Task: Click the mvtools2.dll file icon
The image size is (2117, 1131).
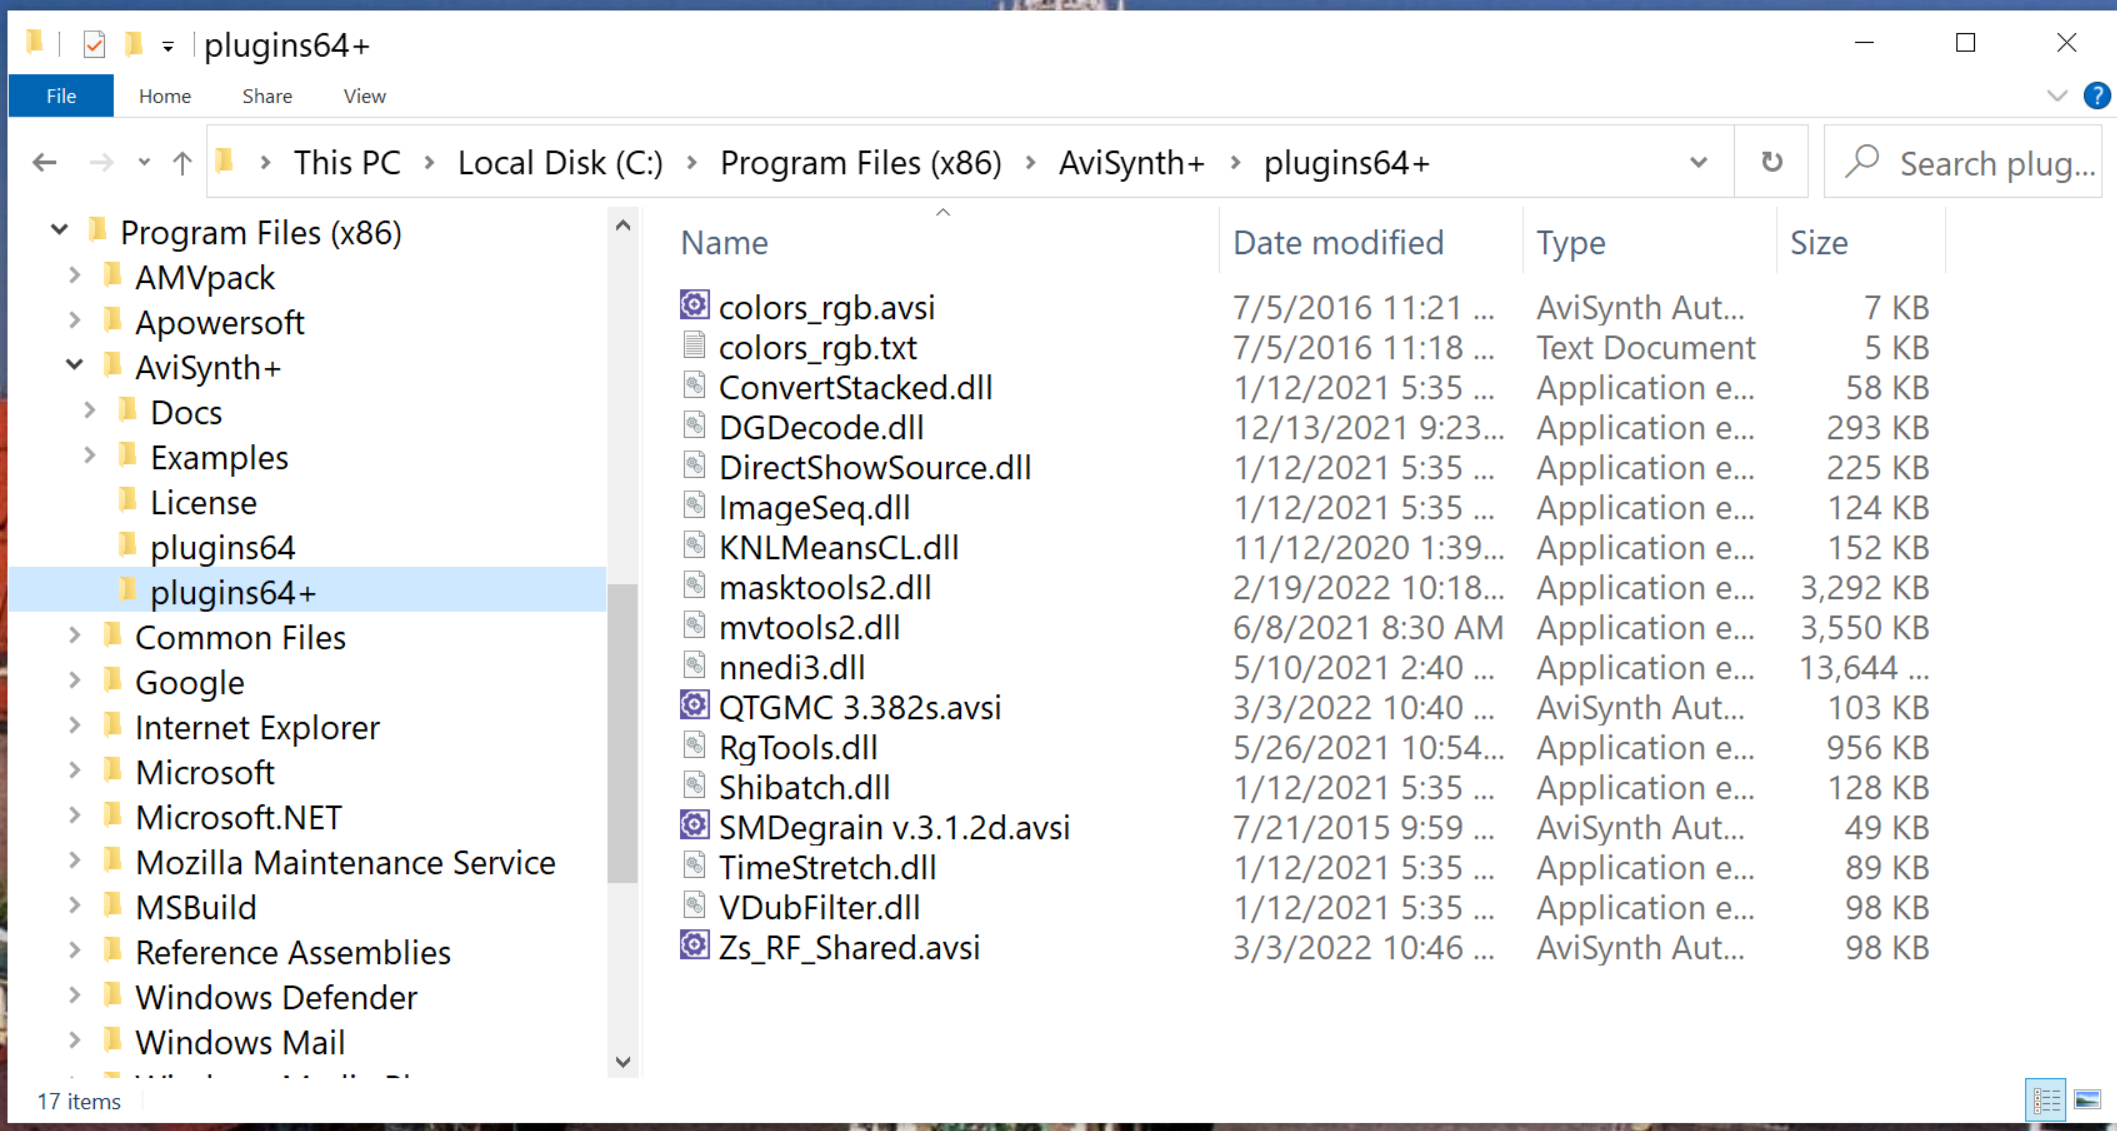Action: coord(694,625)
